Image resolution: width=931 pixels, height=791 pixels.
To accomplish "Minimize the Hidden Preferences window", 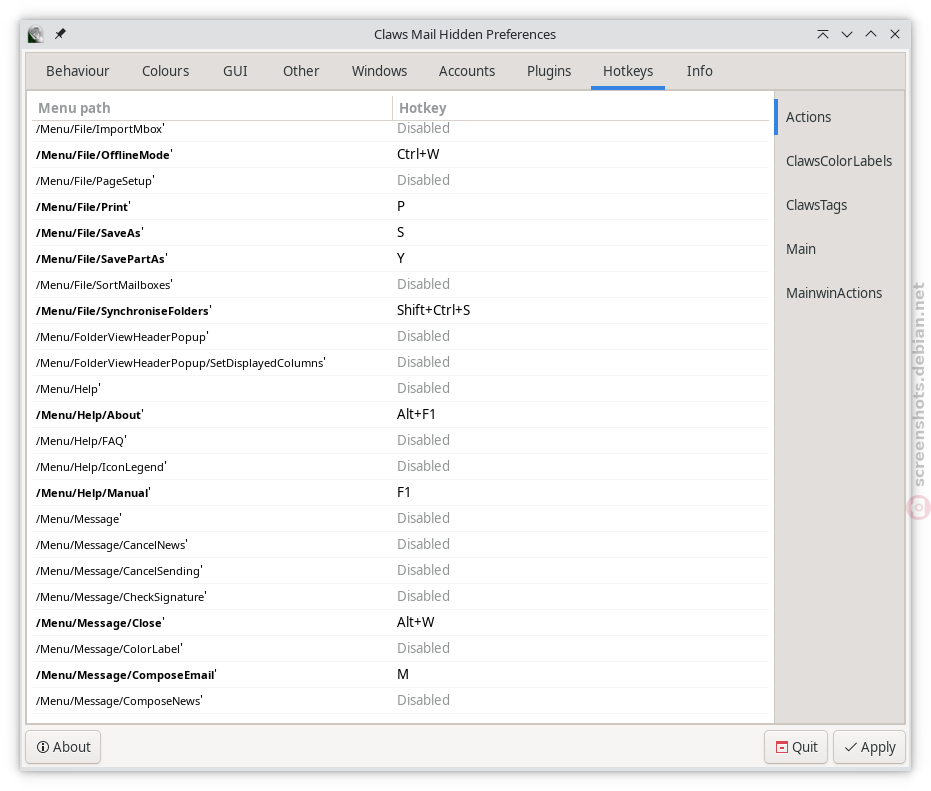I will tap(847, 34).
